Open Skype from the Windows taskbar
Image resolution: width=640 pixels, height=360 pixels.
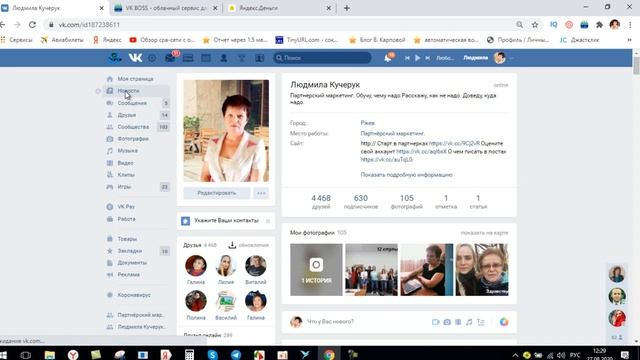pyautogui.click(x=212, y=354)
